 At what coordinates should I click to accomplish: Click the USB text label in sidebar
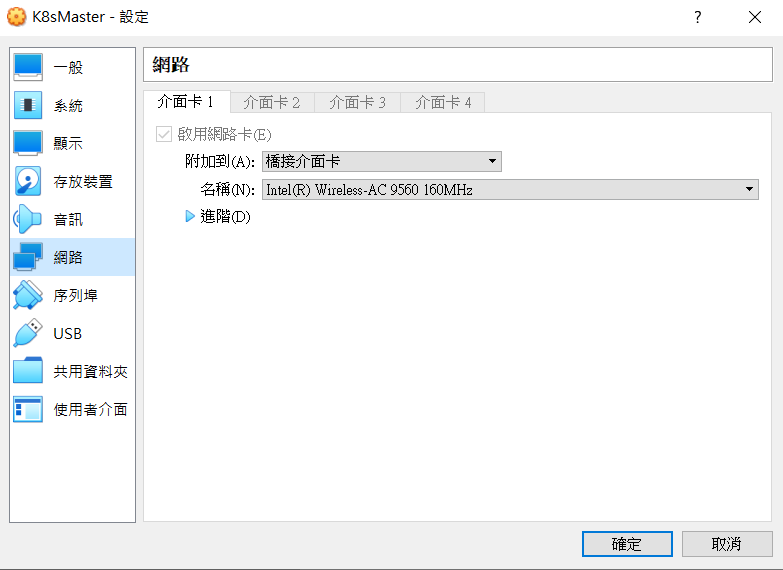67,333
